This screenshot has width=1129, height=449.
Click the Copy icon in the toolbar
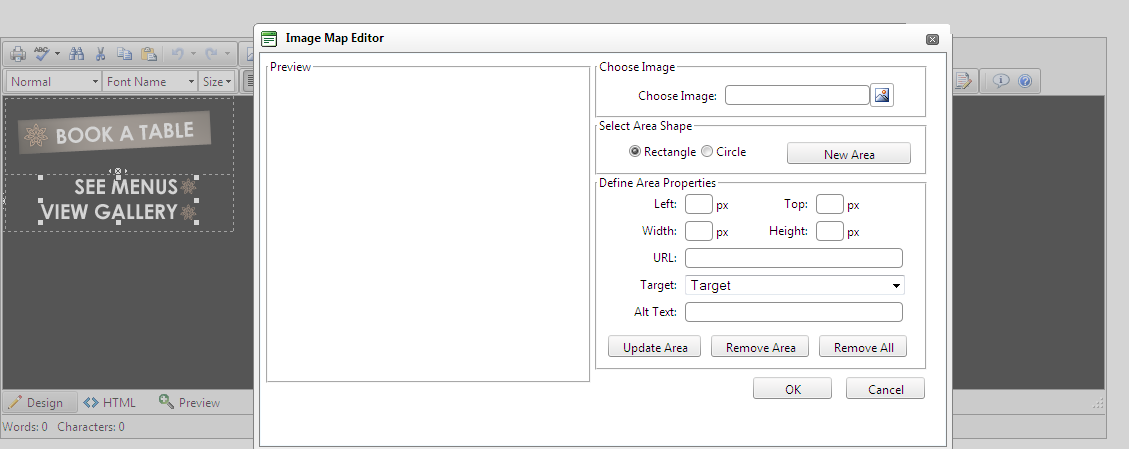(125, 54)
